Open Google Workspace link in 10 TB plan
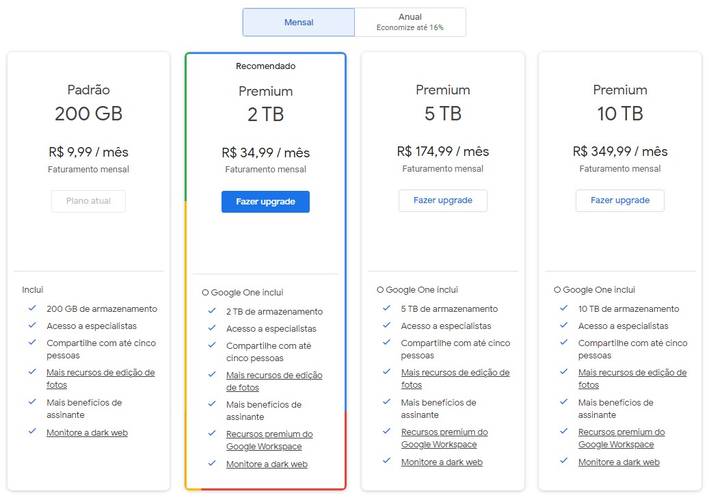This screenshot has height=500, width=709. [621, 438]
